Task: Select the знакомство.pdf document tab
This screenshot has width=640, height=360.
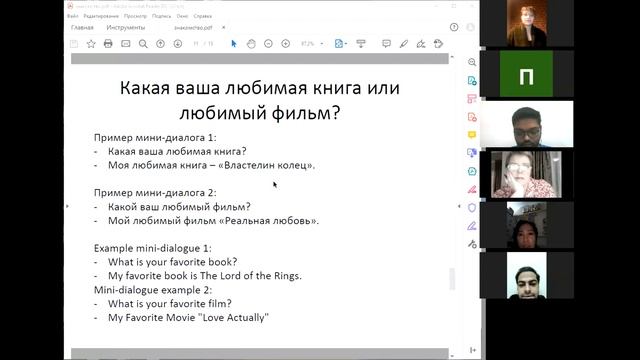Action: tap(193, 27)
